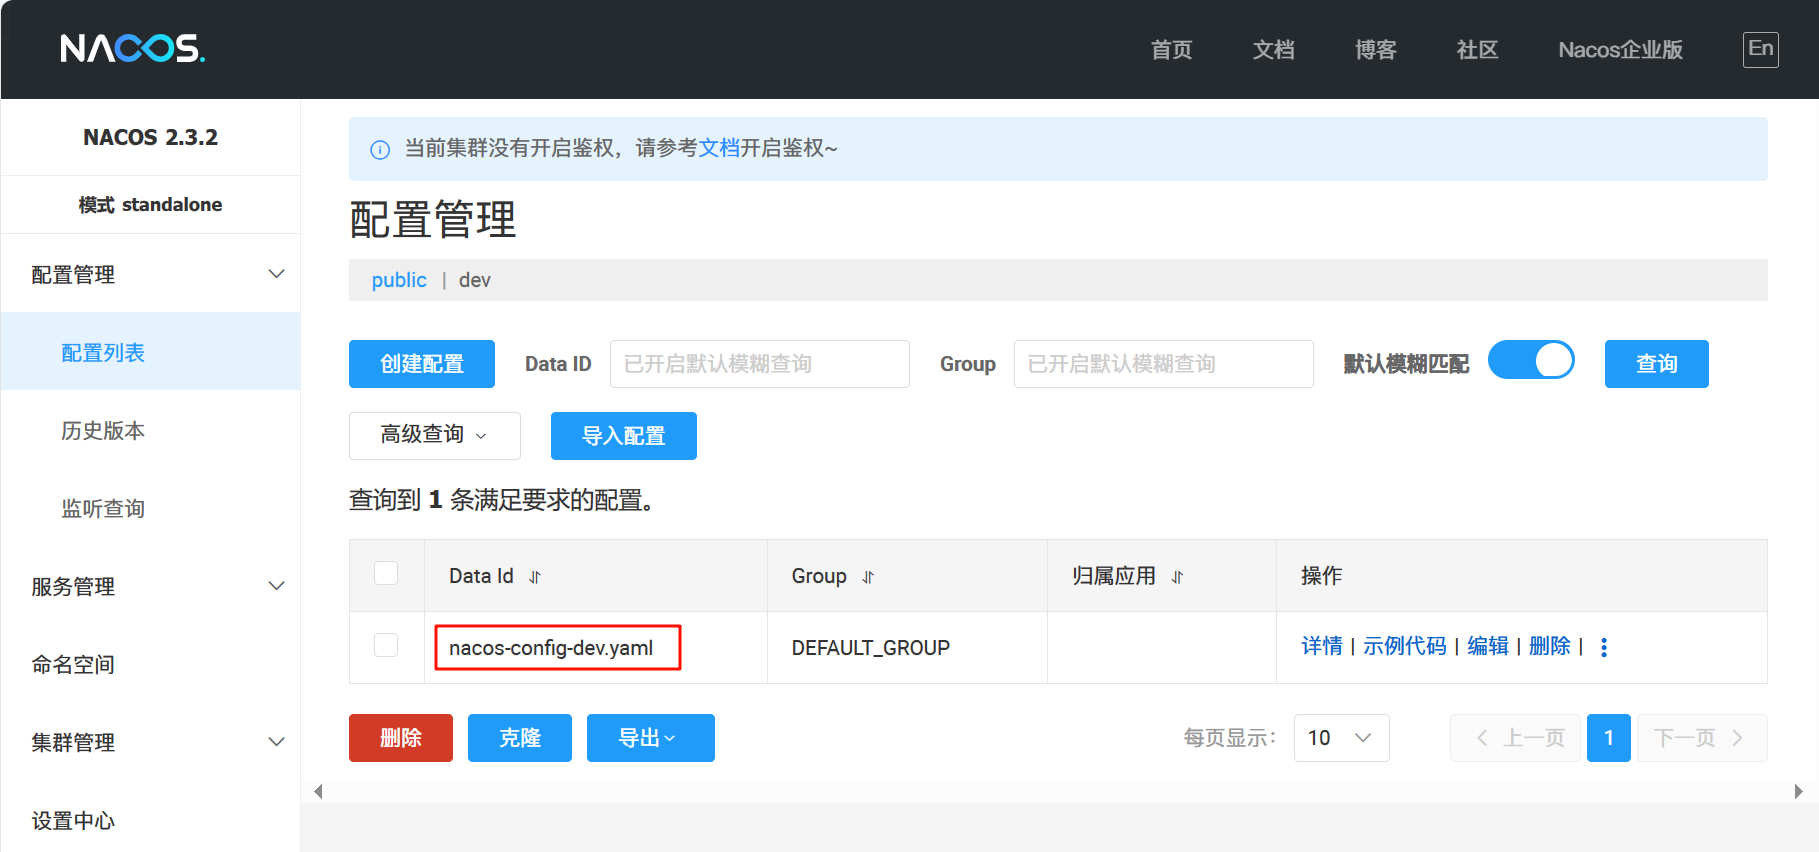Click 克隆 button
This screenshot has width=1819, height=852.
click(x=520, y=738)
